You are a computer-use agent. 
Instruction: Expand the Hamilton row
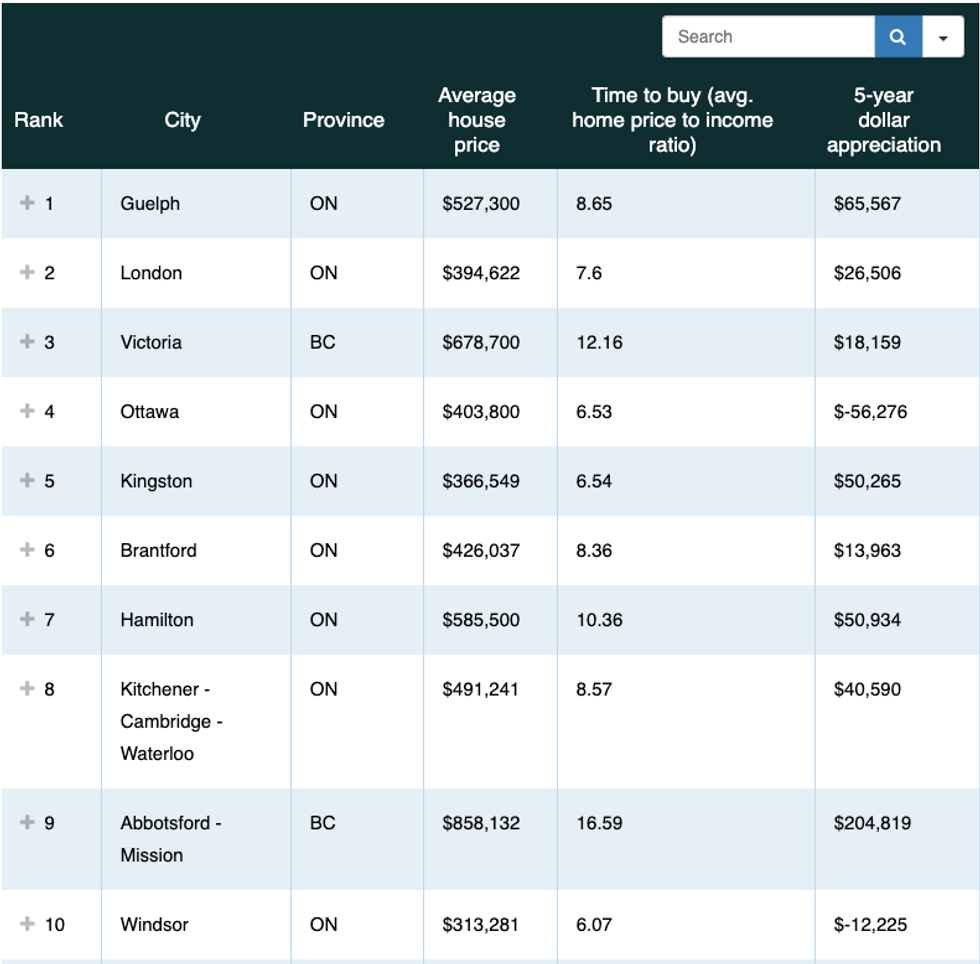[27, 619]
